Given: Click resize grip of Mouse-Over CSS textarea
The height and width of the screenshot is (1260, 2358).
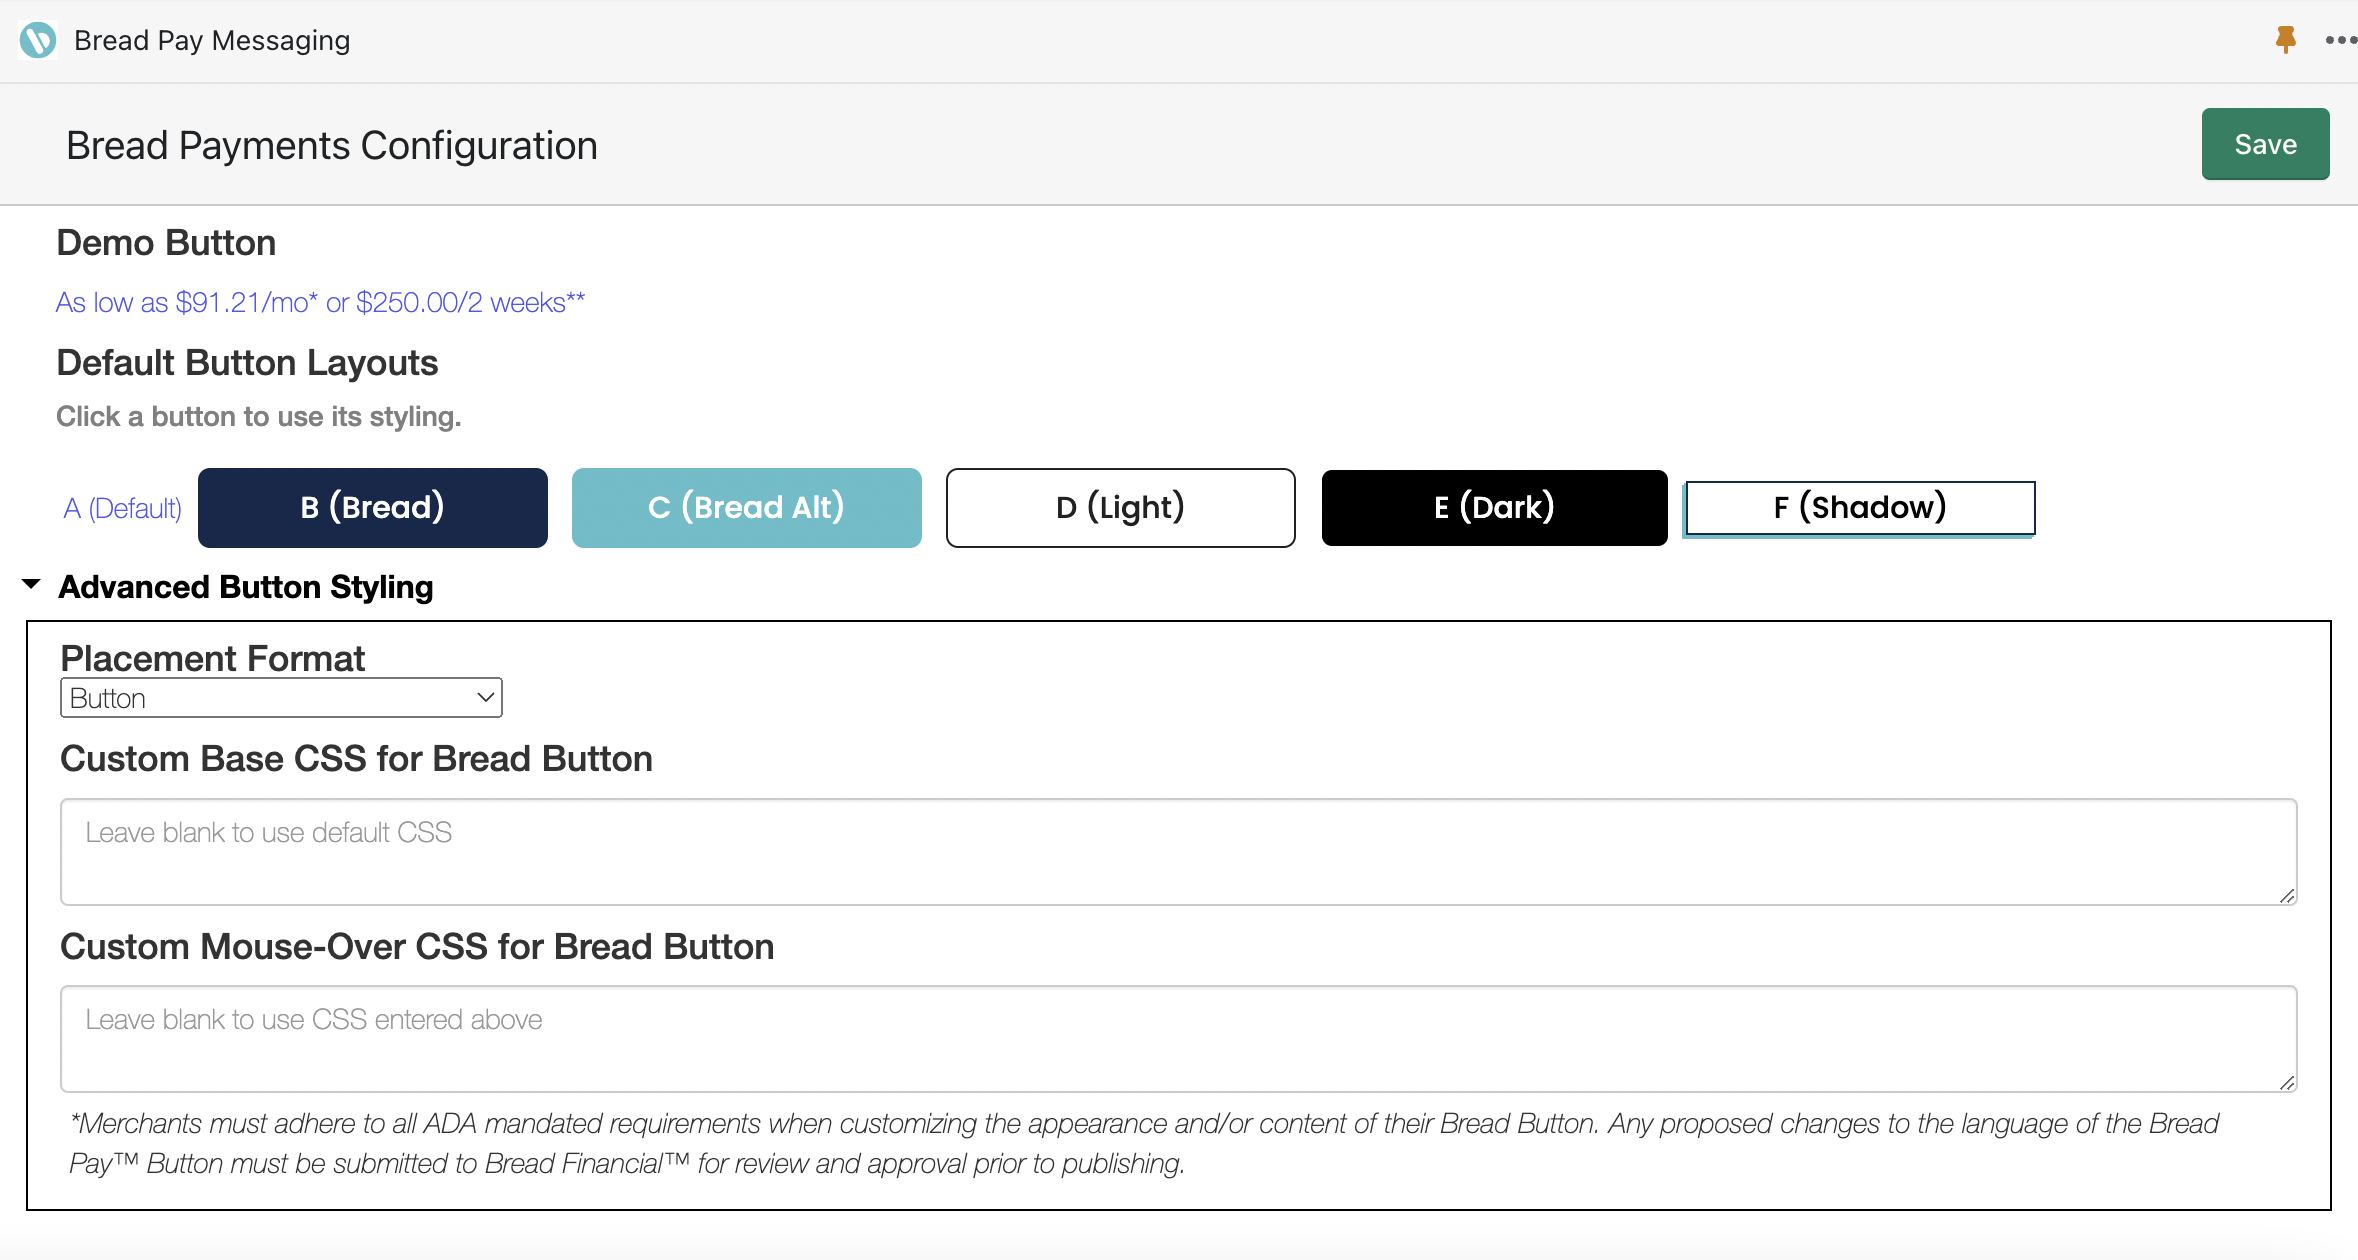Looking at the screenshot, I should coord(2286,1082).
